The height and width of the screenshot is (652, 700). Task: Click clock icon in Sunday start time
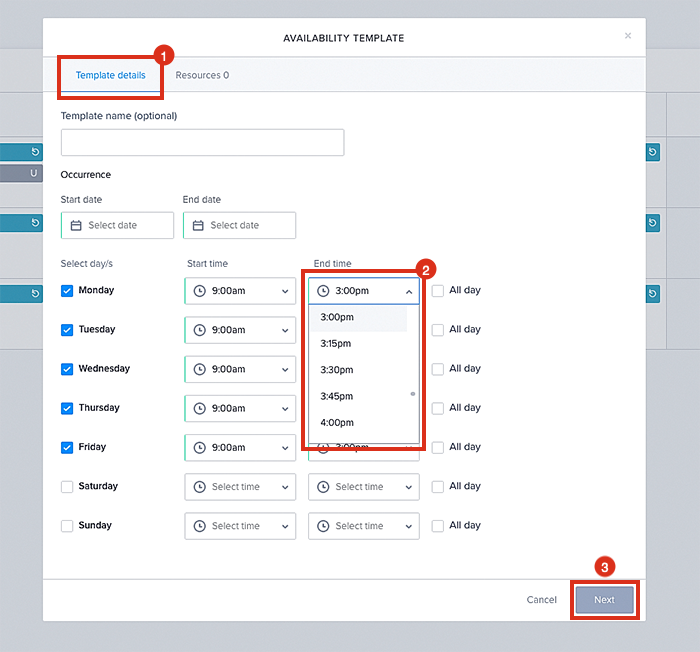[x=200, y=526]
